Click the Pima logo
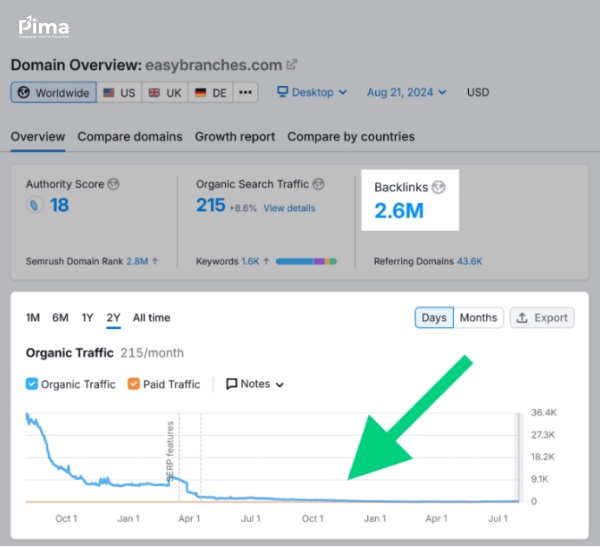 44,26
